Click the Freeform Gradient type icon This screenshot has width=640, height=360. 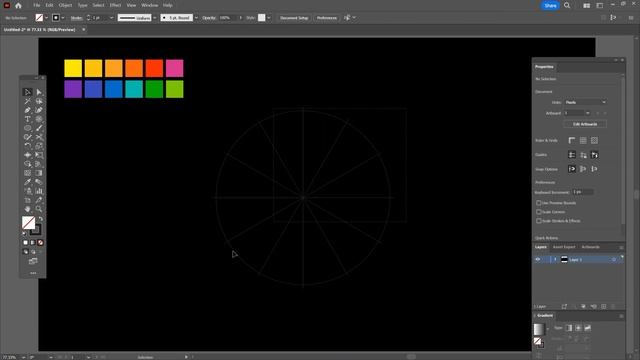588,328
